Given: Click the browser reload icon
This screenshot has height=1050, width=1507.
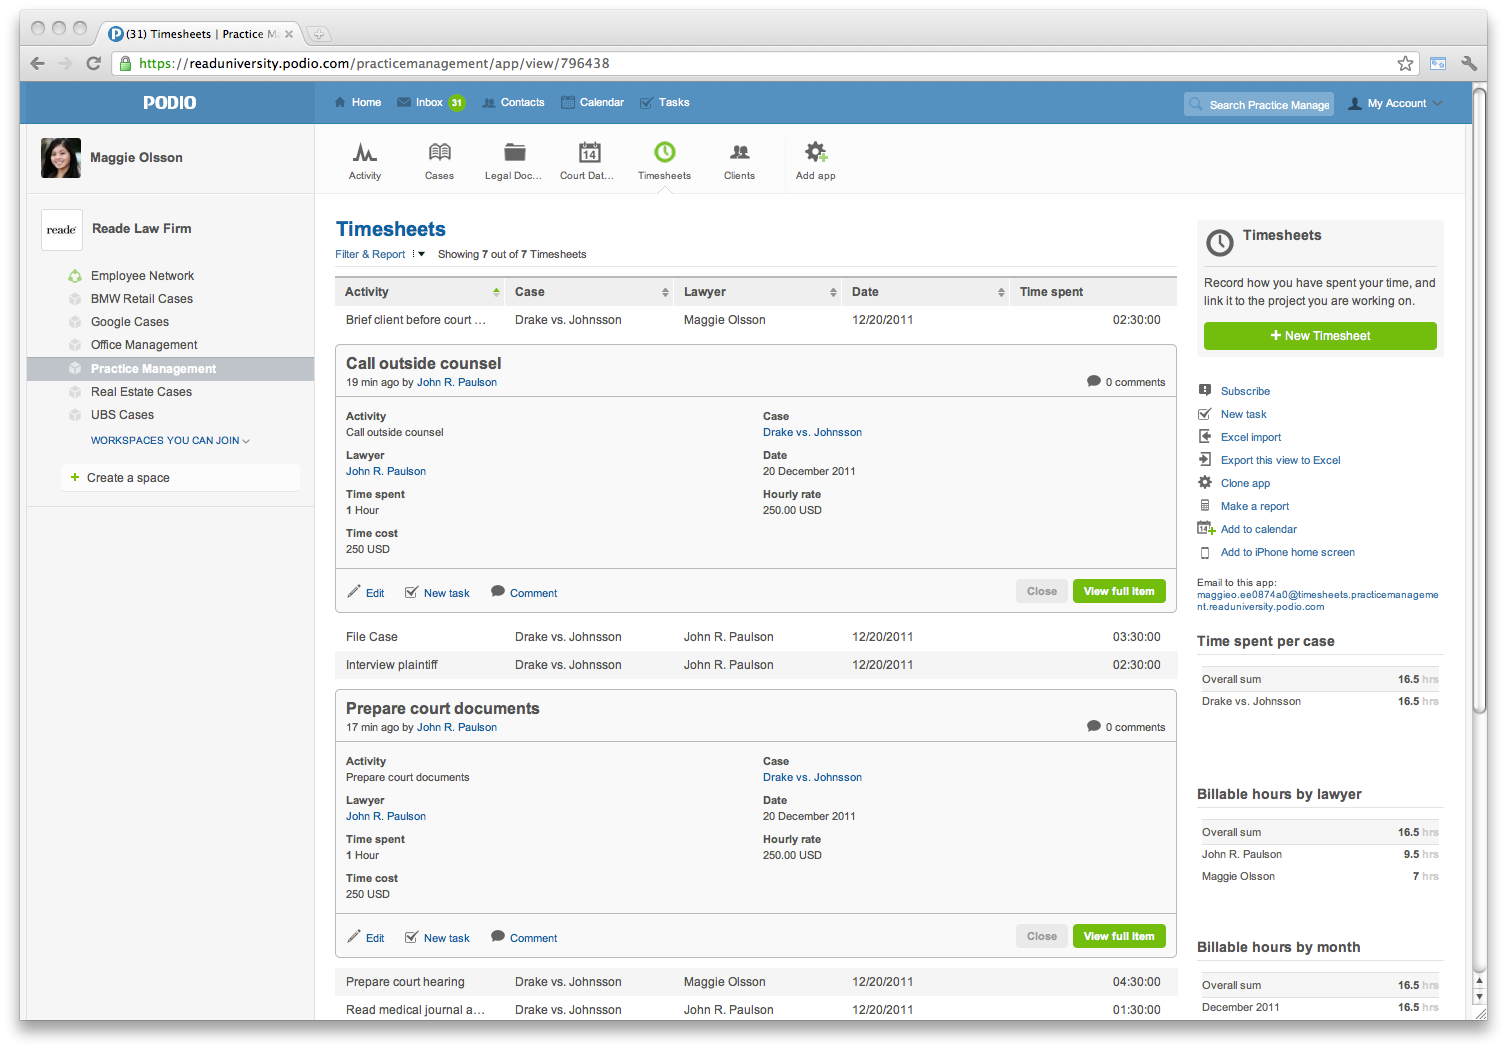Looking at the screenshot, I should pyautogui.click(x=93, y=63).
